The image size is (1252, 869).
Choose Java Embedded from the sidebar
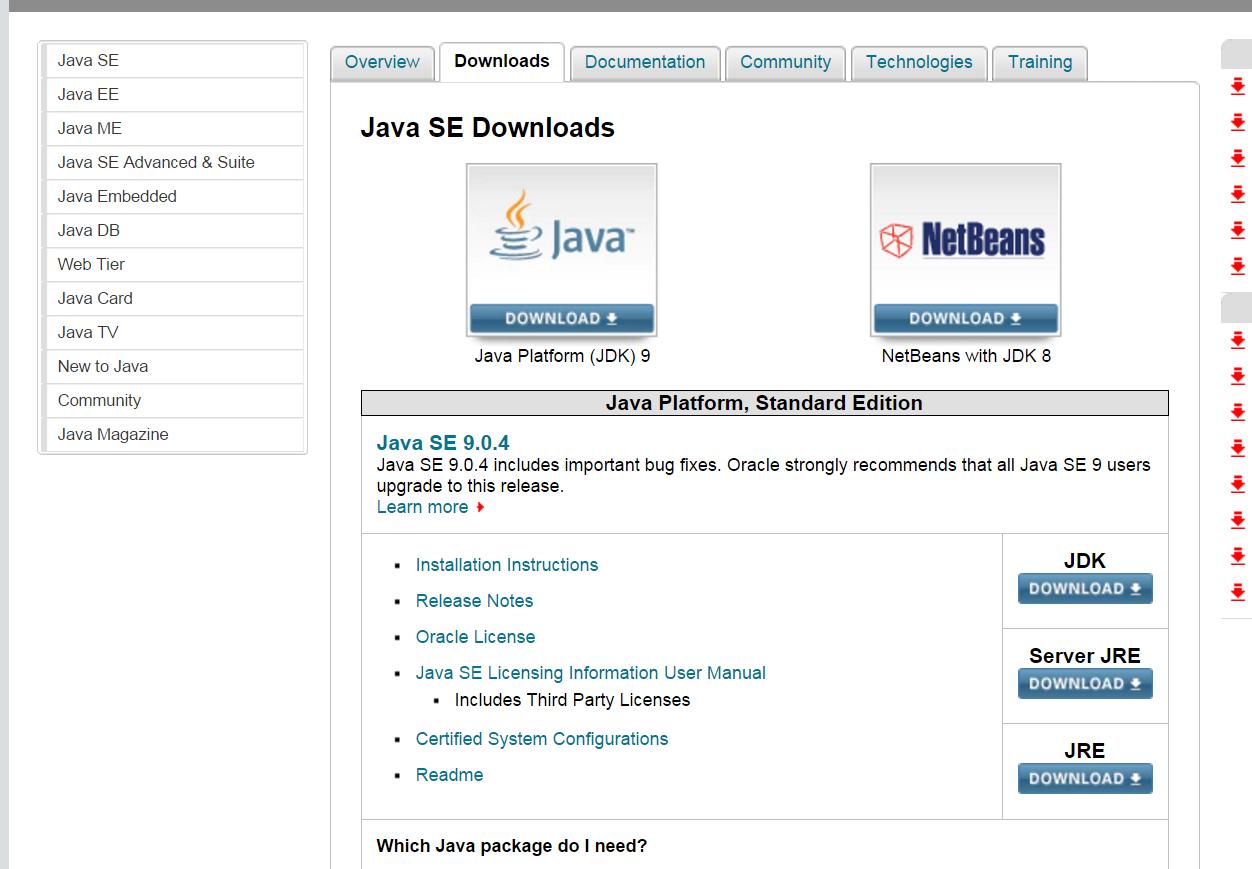pyautogui.click(x=117, y=196)
